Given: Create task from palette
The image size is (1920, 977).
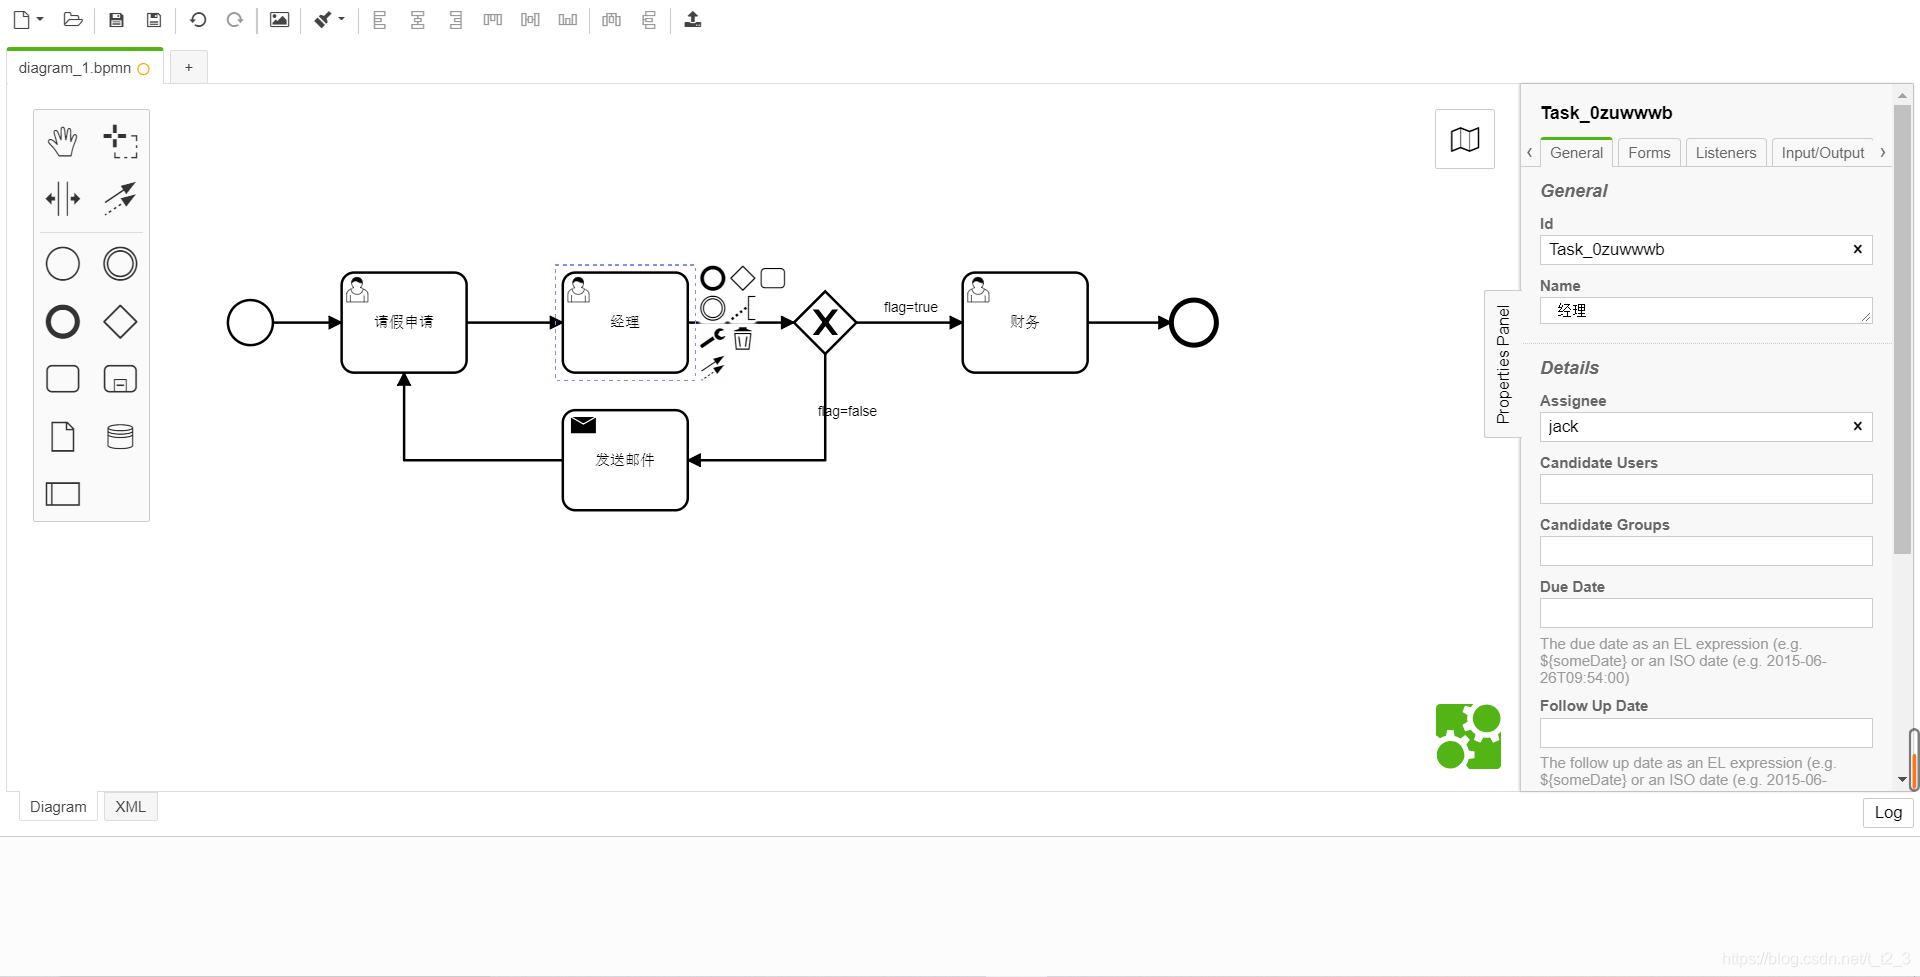Looking at the screenshot, I should pyautogui.click(x=63, y=379).
